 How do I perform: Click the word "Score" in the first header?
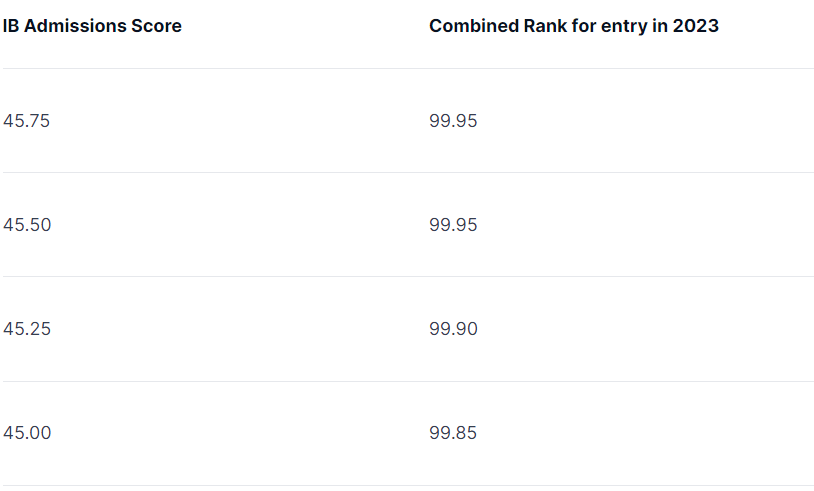158,26
